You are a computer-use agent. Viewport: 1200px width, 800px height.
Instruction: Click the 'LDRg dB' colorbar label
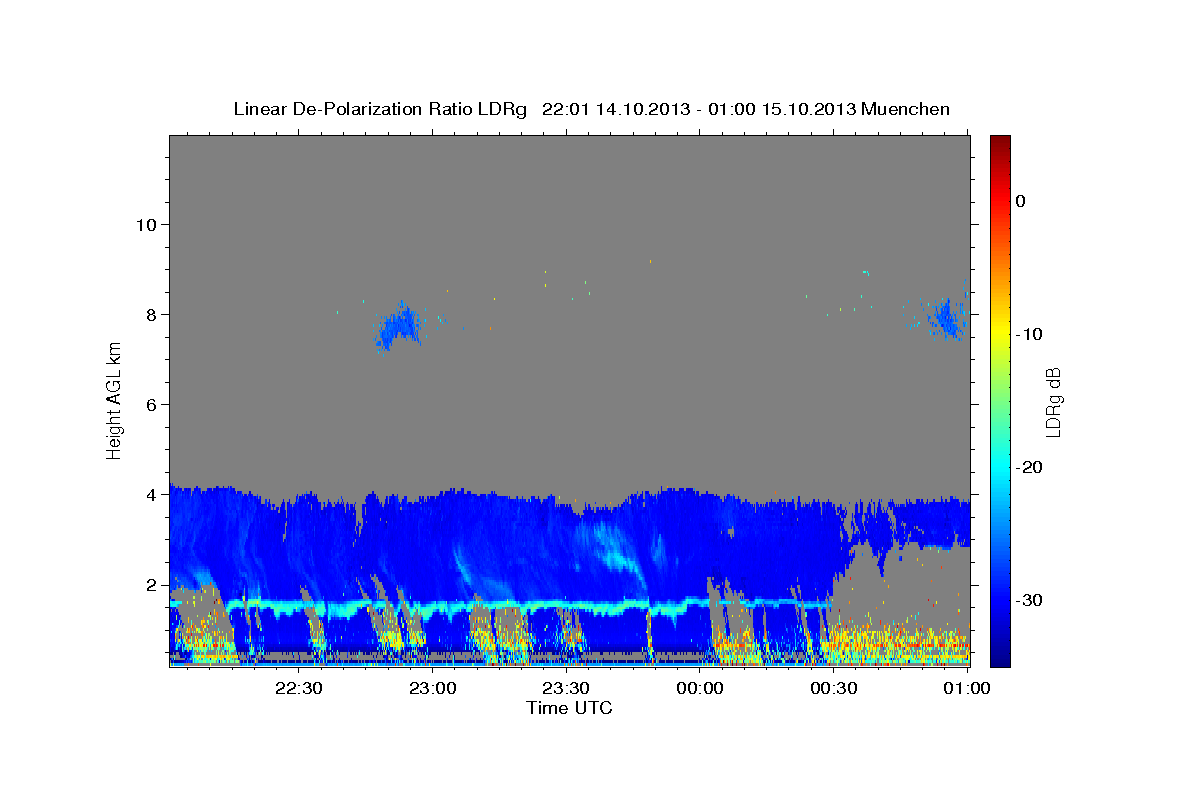pos(1053,402)
